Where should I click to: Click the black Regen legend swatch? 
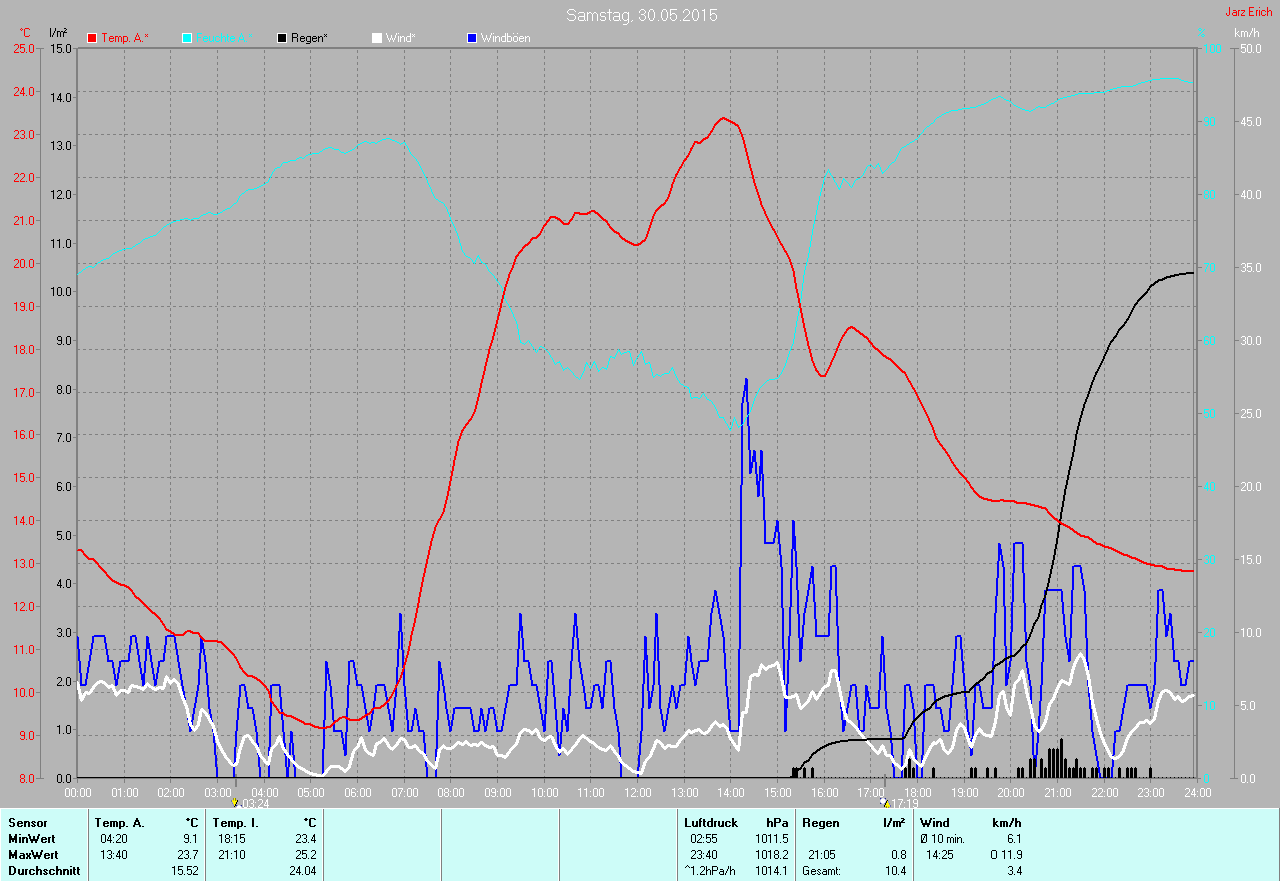(282, 38)
